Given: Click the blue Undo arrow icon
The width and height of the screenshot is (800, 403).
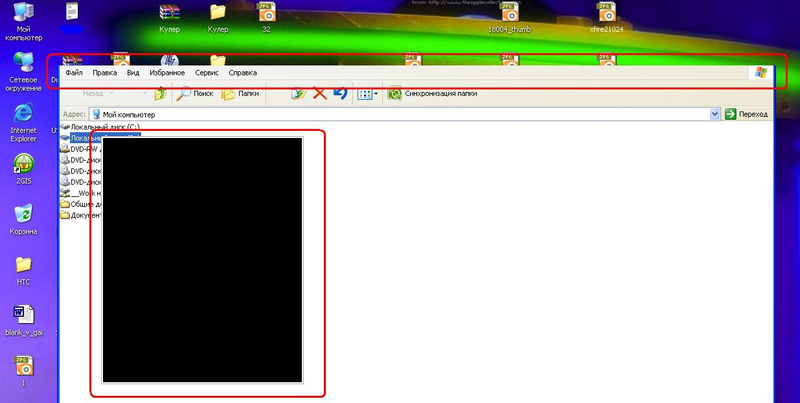Looking at the screenshot, I should pyautogui.click(x=340, y=93).
